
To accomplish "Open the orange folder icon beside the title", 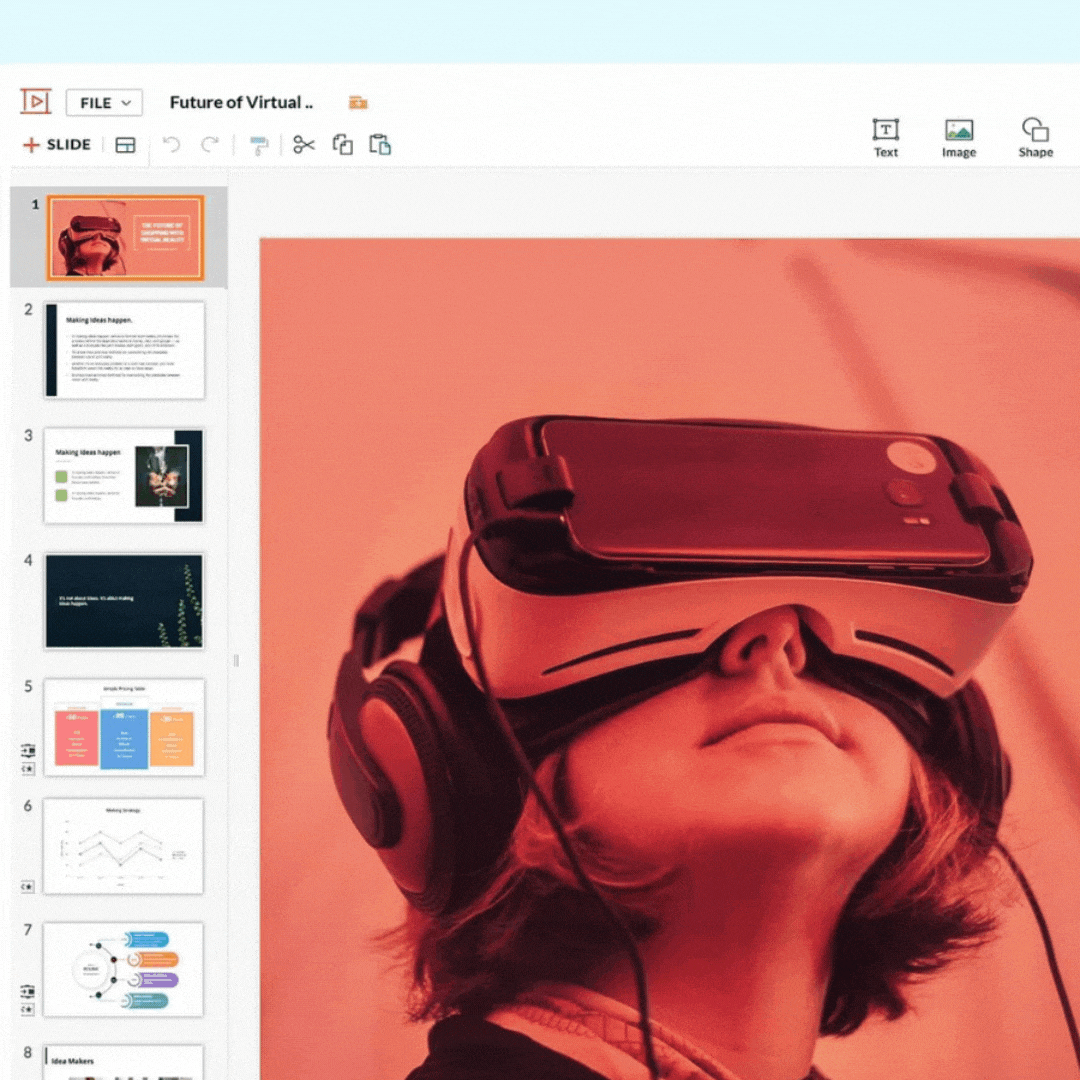I will (357, 103).
